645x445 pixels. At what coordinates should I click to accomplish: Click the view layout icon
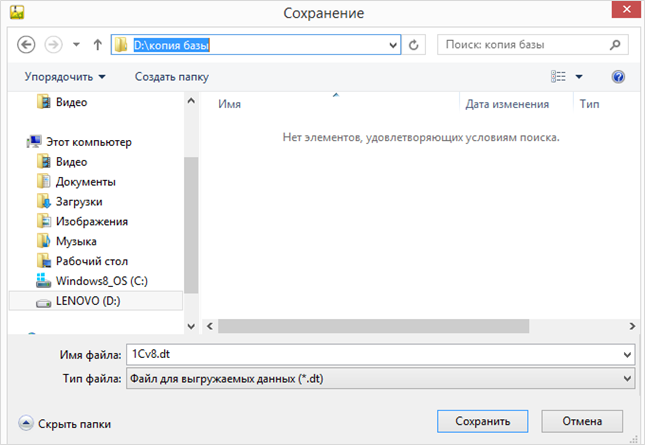(x=558, y=76)
